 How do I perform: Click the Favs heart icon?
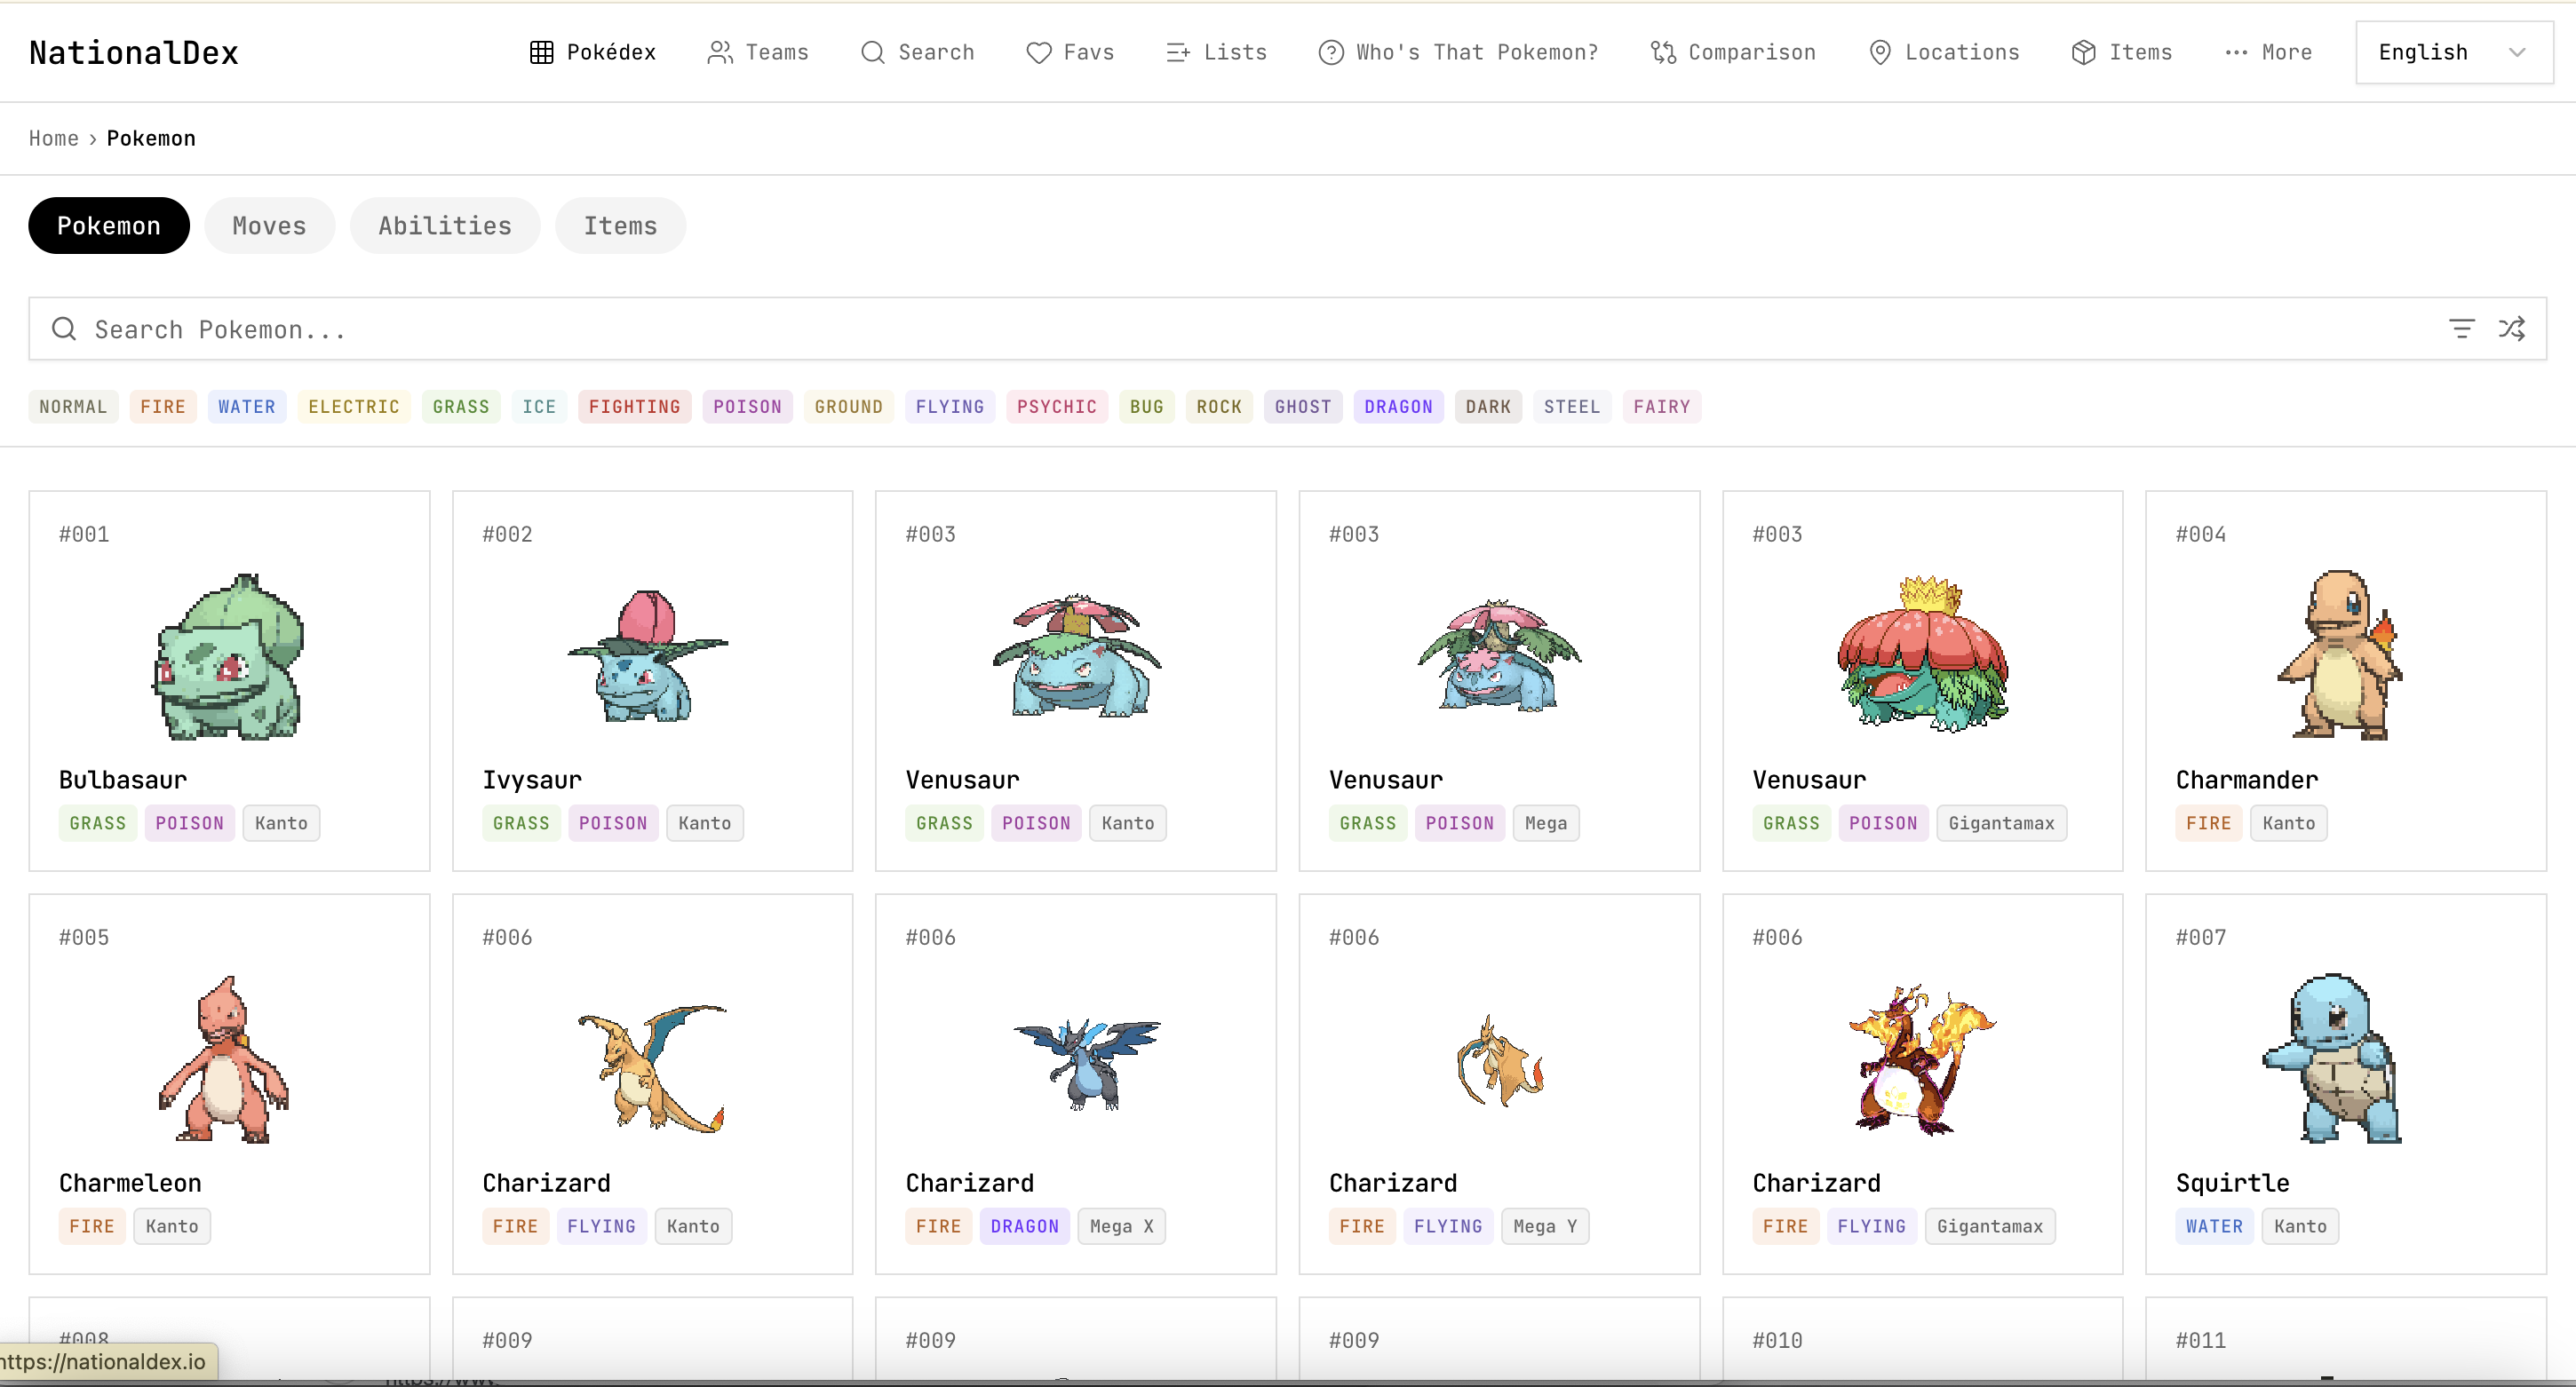pyautogui.click(x=1039, y=52)
